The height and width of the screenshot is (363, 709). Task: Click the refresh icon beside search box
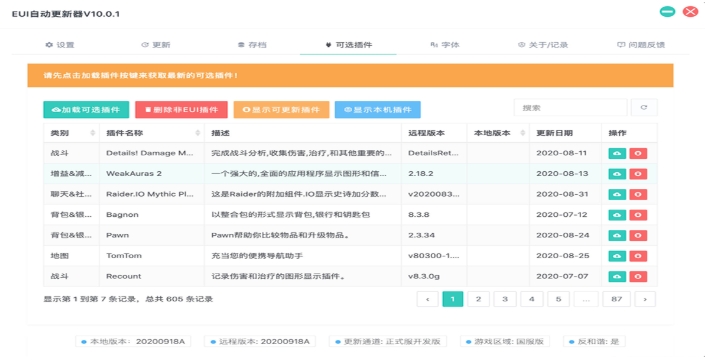644,108
